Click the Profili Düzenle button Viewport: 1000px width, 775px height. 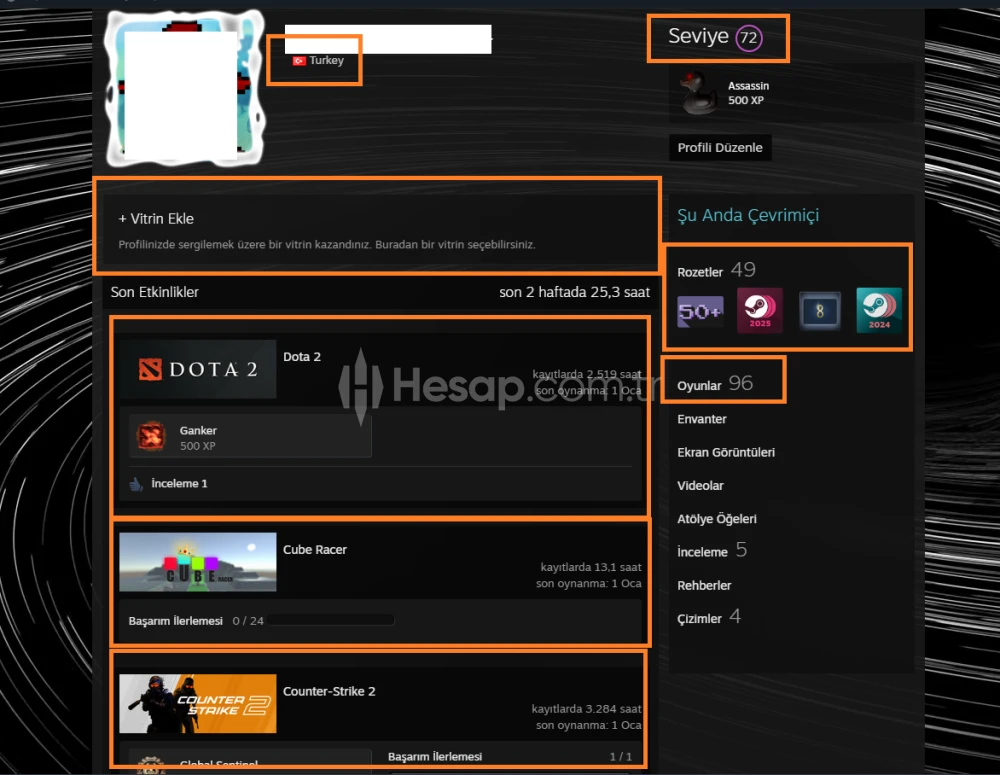coord(720,147)
